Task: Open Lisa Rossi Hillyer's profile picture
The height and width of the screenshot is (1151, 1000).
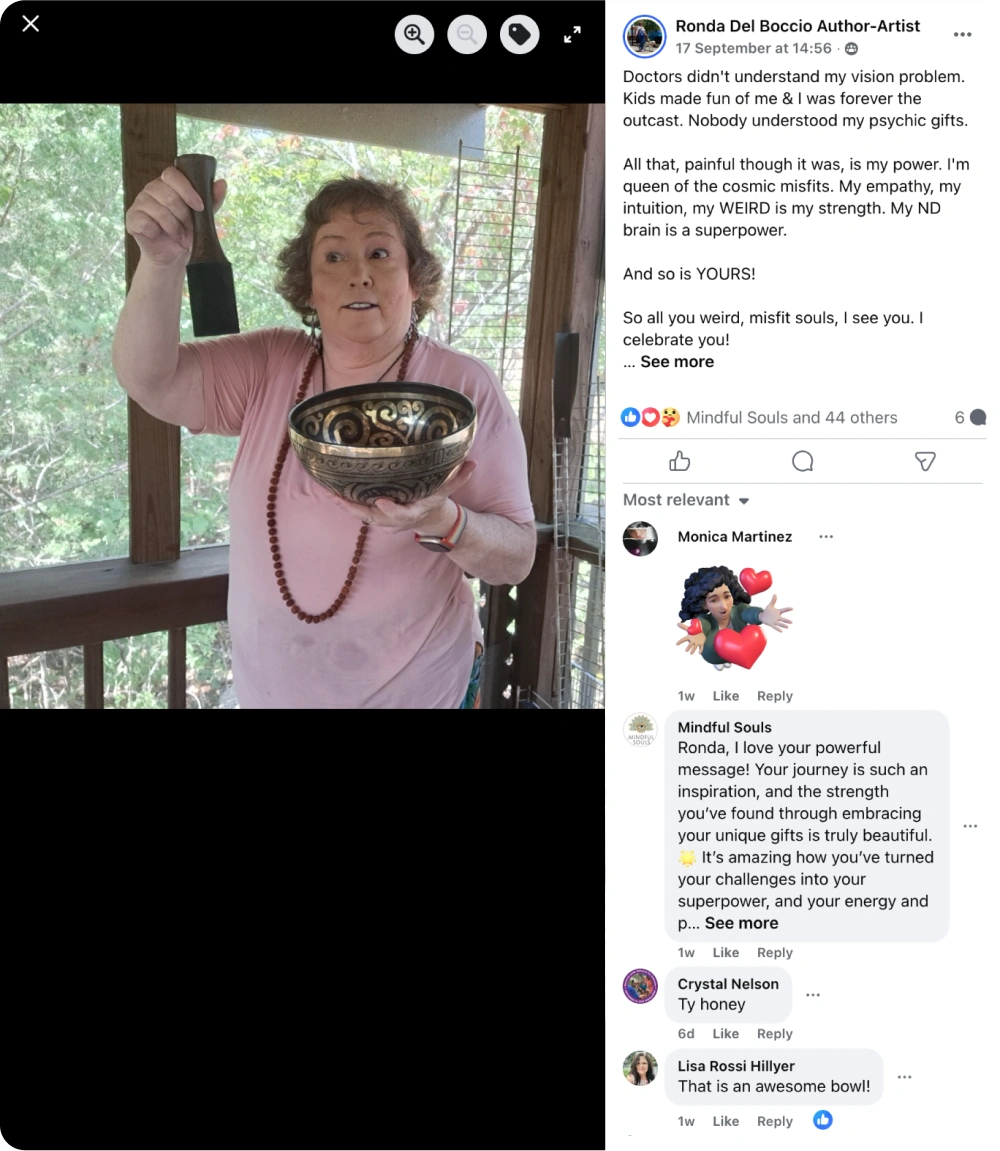Action: point(640,1067)
